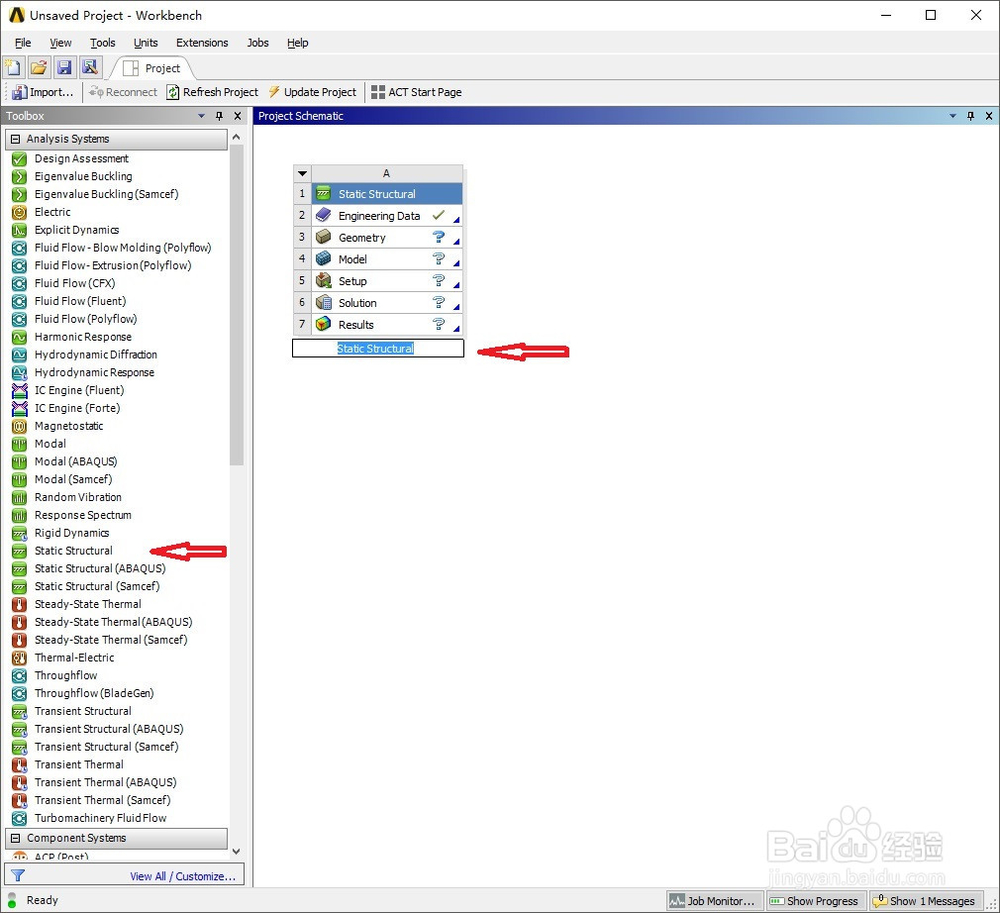
Task: Select Throughflow (BladeGen)
Action: click(x=94, y=693)
